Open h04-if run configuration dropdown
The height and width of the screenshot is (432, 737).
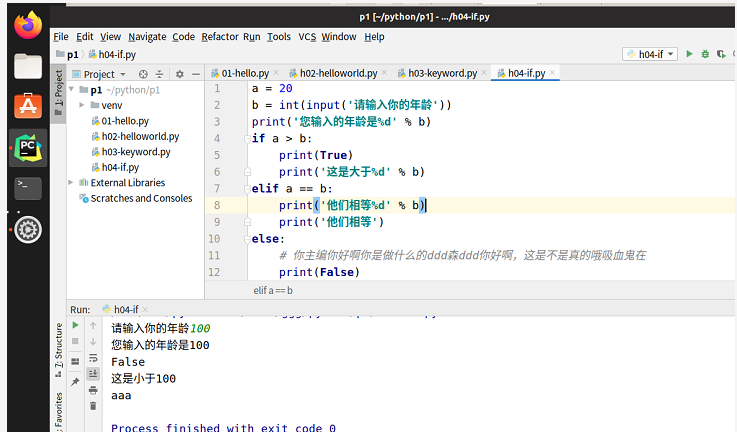(649, 54)
